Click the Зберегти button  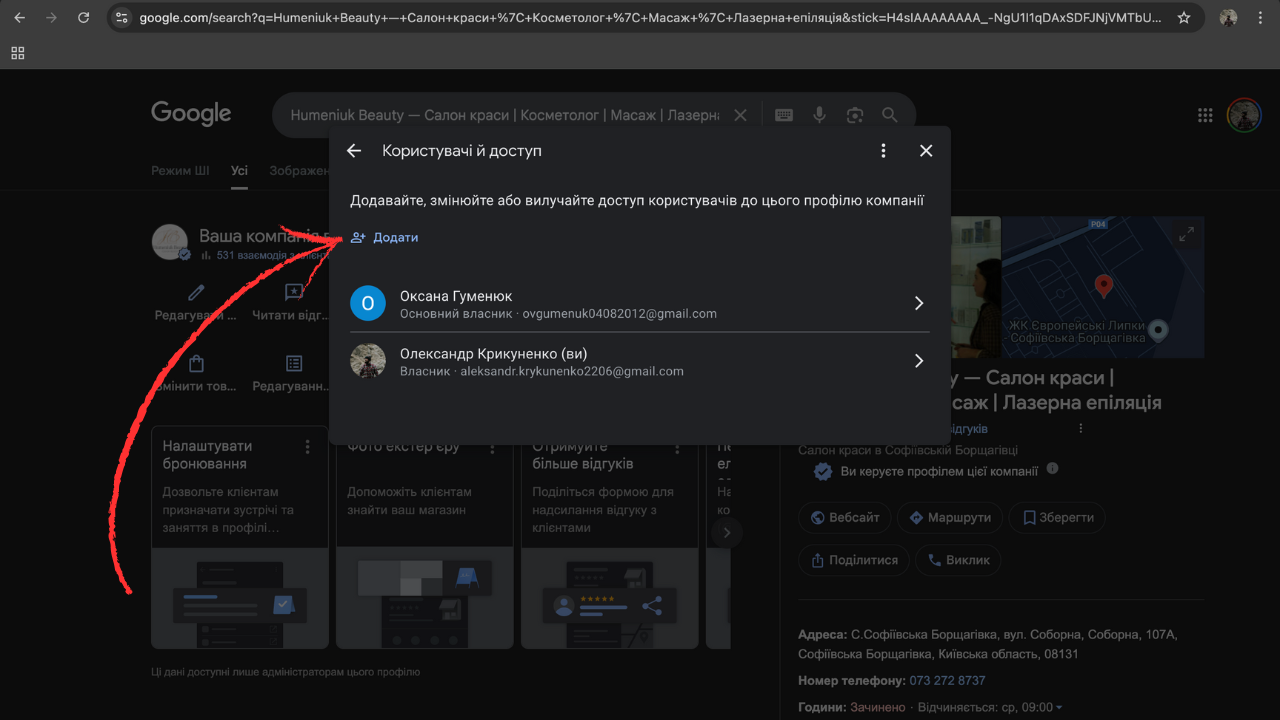click(x=1058, y=518)
